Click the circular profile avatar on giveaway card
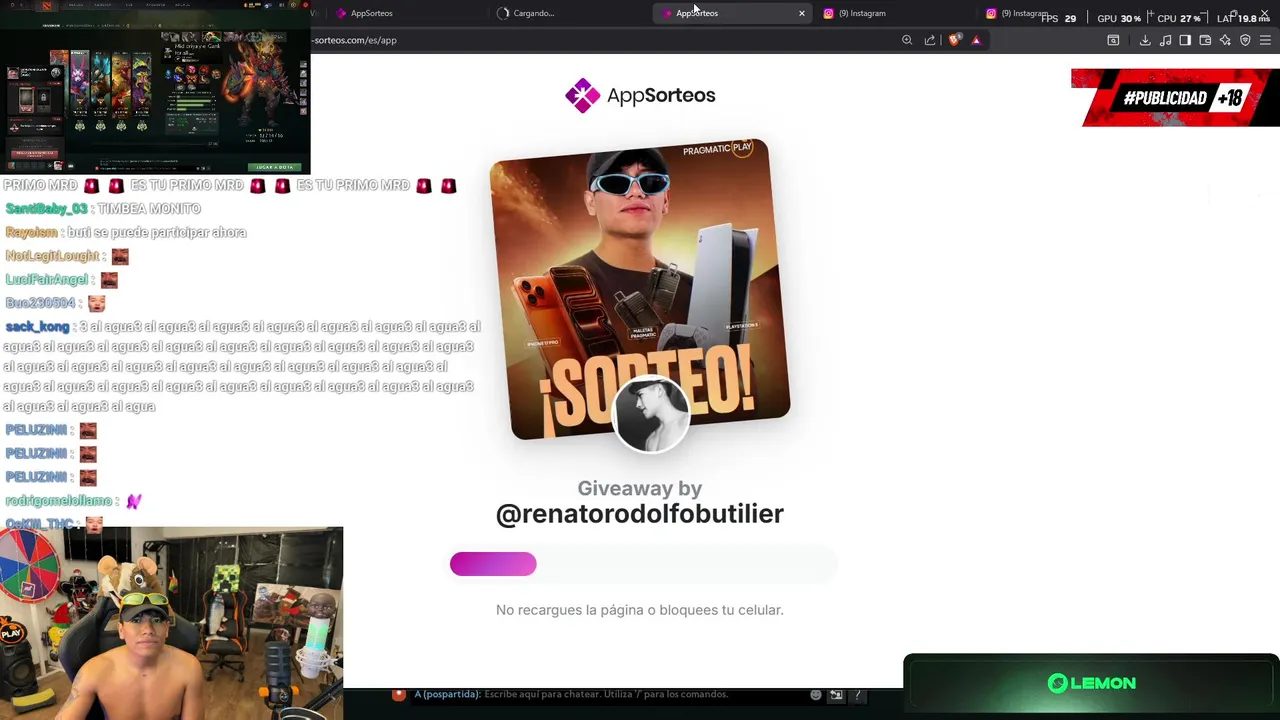This screenshot has height=720, width=1280. 651,414
